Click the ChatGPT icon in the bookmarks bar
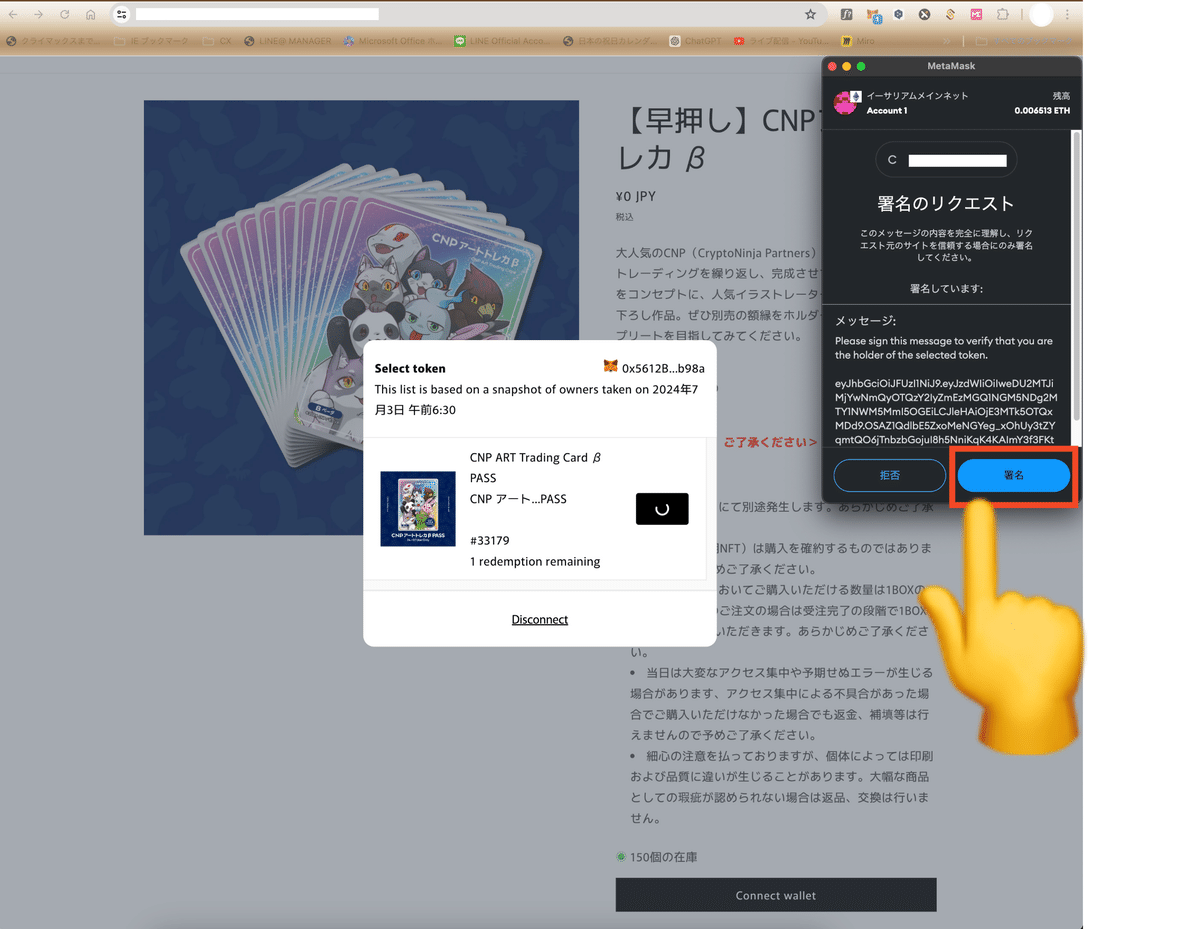 tap(686, 41)
